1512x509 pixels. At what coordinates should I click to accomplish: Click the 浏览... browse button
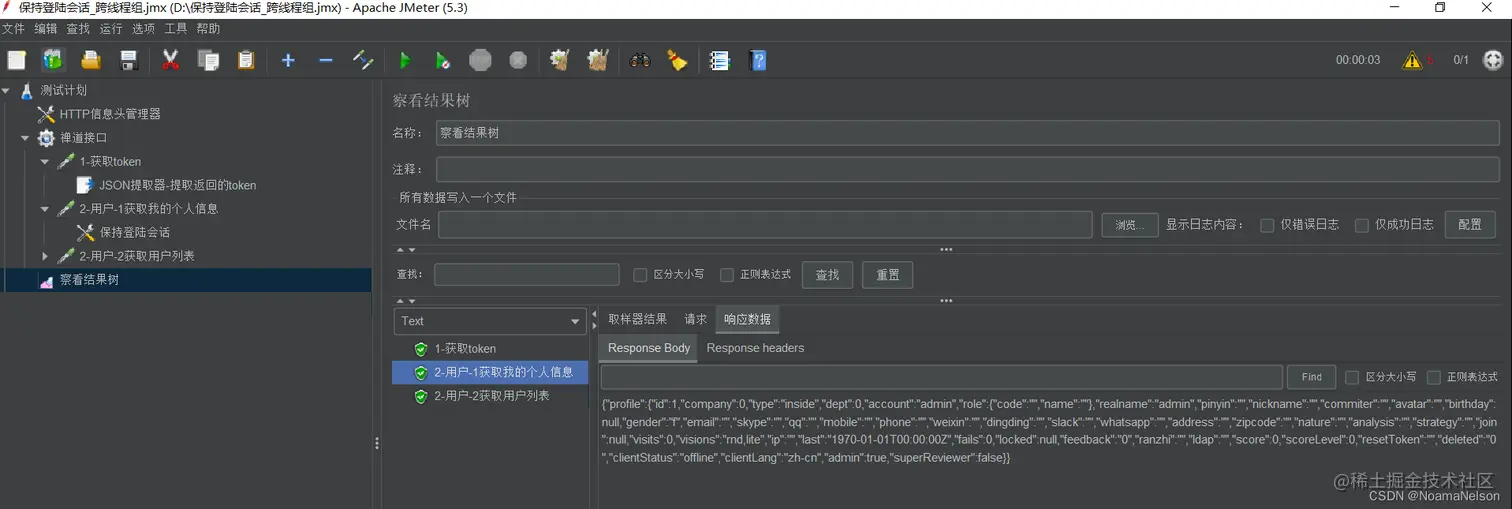pyautogui.click(x=1130, y=225)
